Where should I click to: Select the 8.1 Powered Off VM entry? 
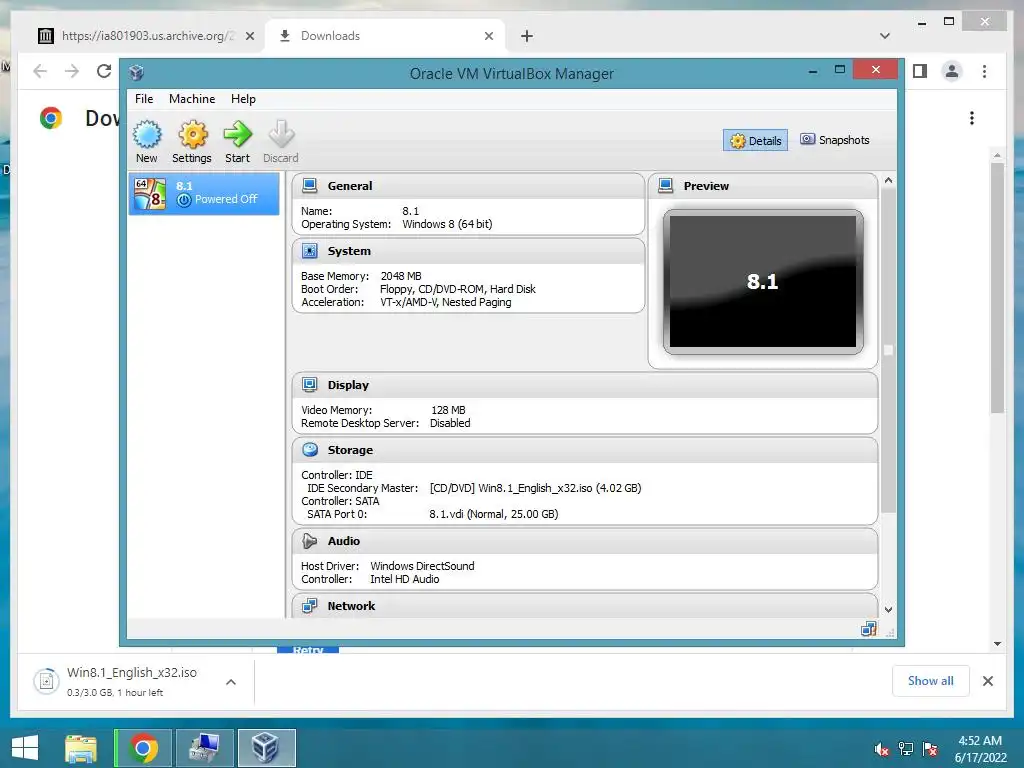(204, 193)
